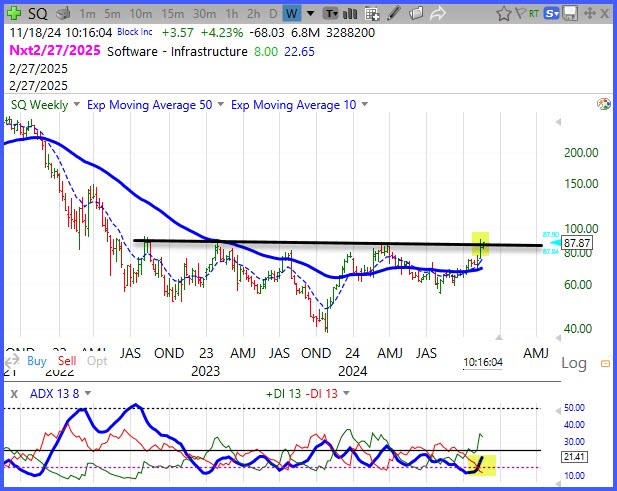
Task: Click the notes pages icon
Action: (x=416, y=14)
